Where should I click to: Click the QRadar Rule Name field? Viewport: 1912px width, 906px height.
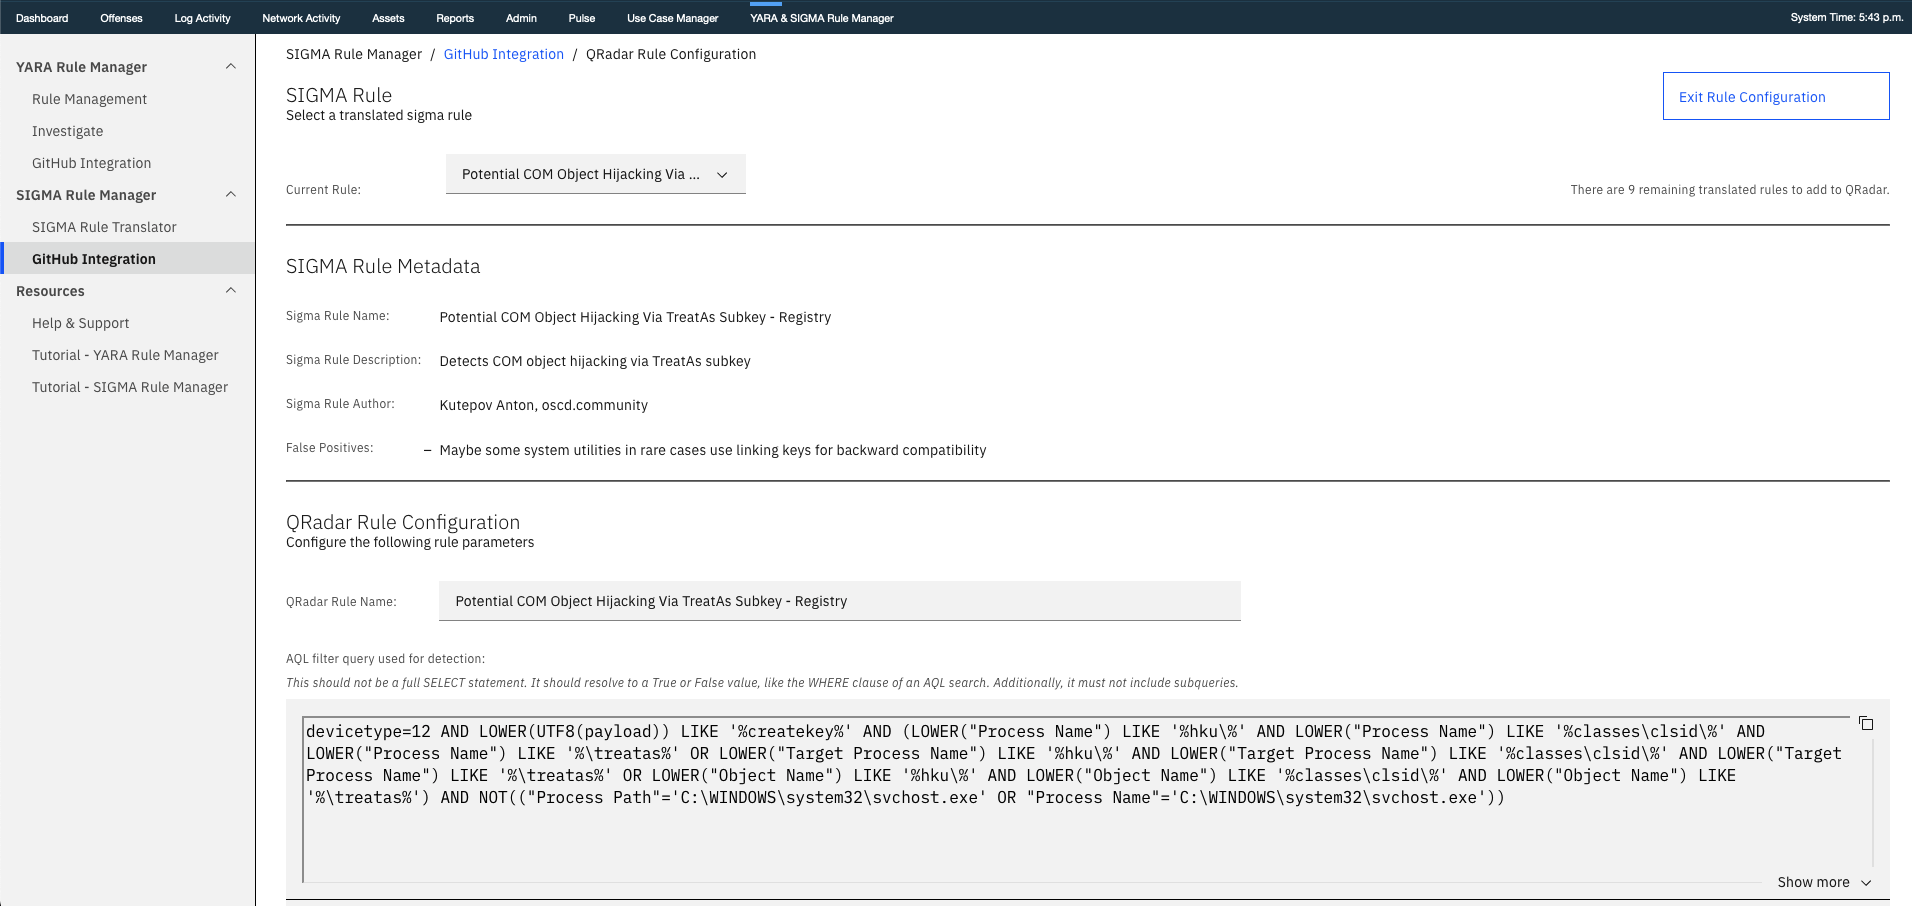coord(839,600)
